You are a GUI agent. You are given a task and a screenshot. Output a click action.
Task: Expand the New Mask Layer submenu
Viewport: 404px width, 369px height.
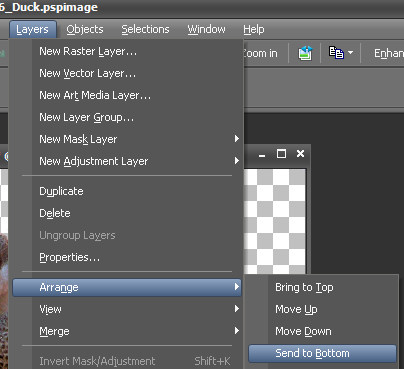point(127,139)
